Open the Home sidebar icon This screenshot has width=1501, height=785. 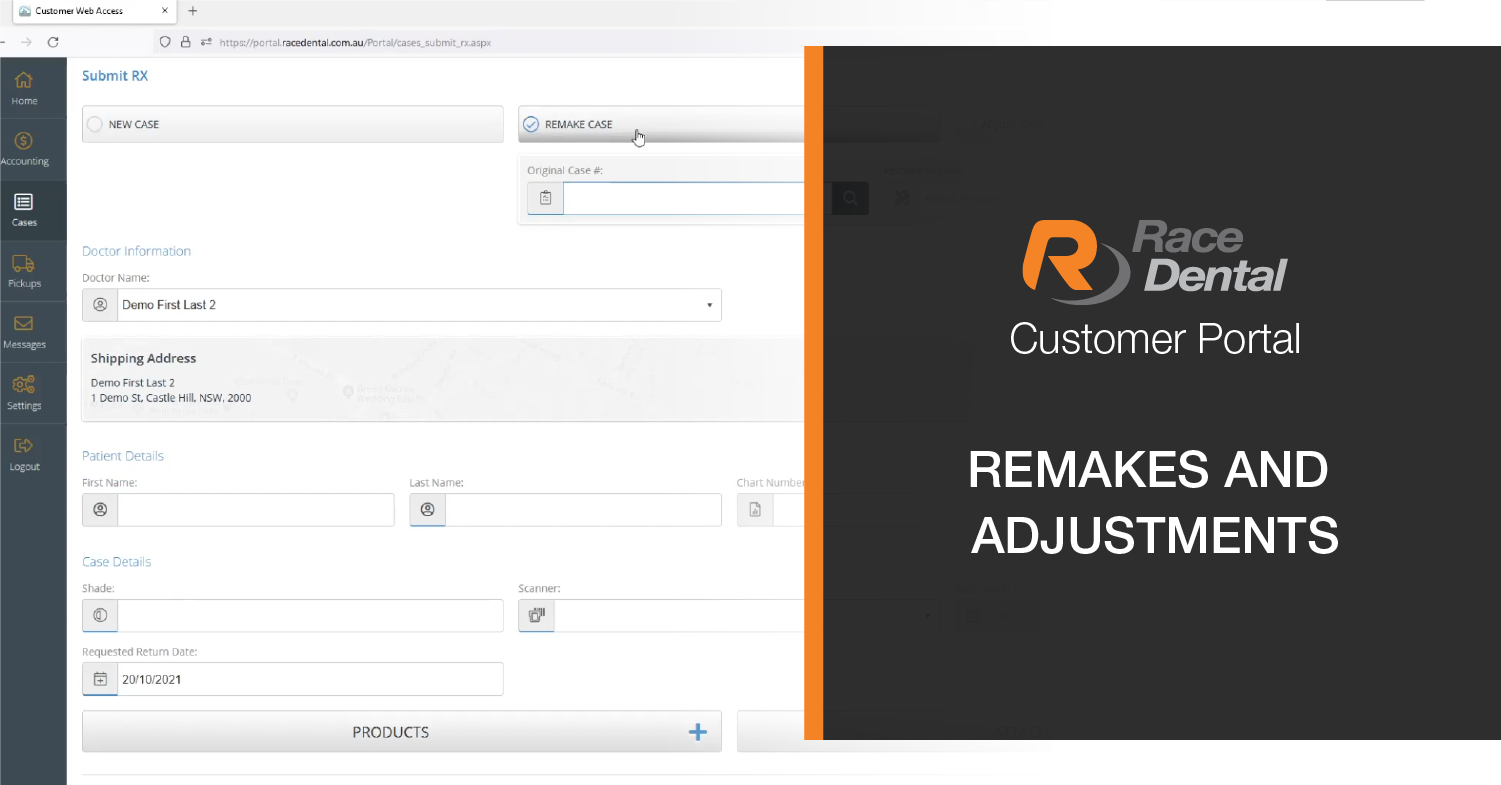(24, 82)
